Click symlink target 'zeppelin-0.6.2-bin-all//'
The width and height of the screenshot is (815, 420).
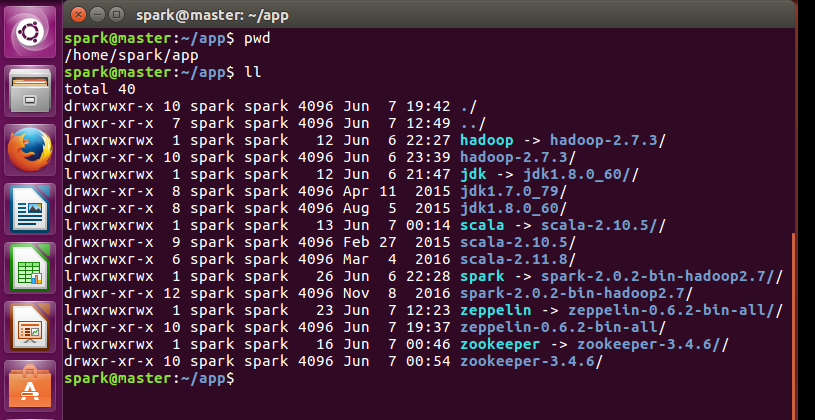(x=675, y=310)
